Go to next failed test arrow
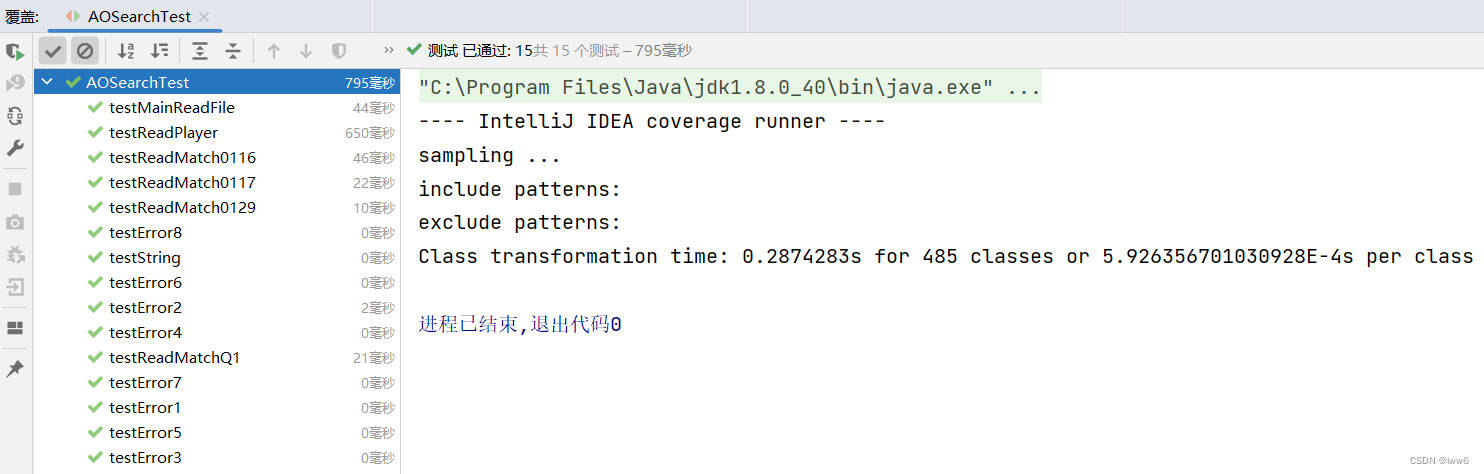 tap(306, 50)
